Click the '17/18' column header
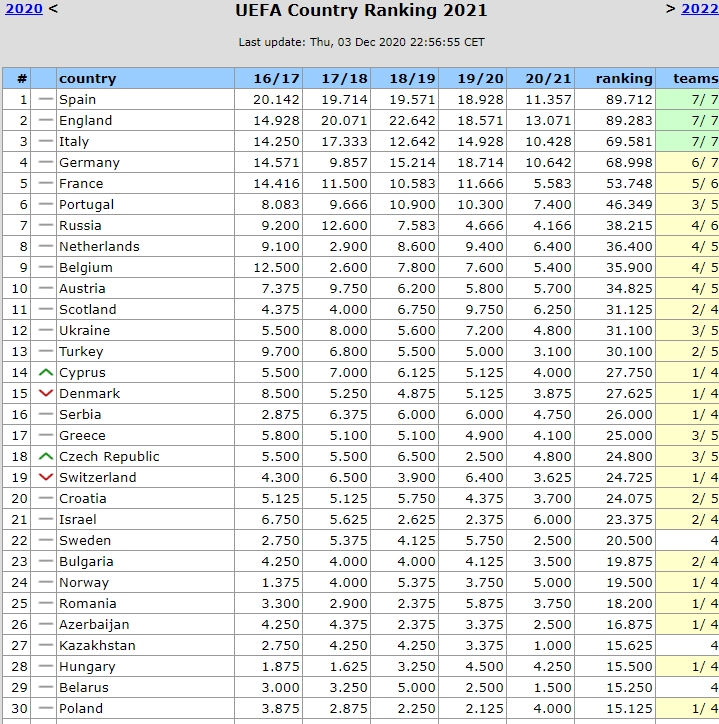719x724 pixels. (x=337, y=78)
